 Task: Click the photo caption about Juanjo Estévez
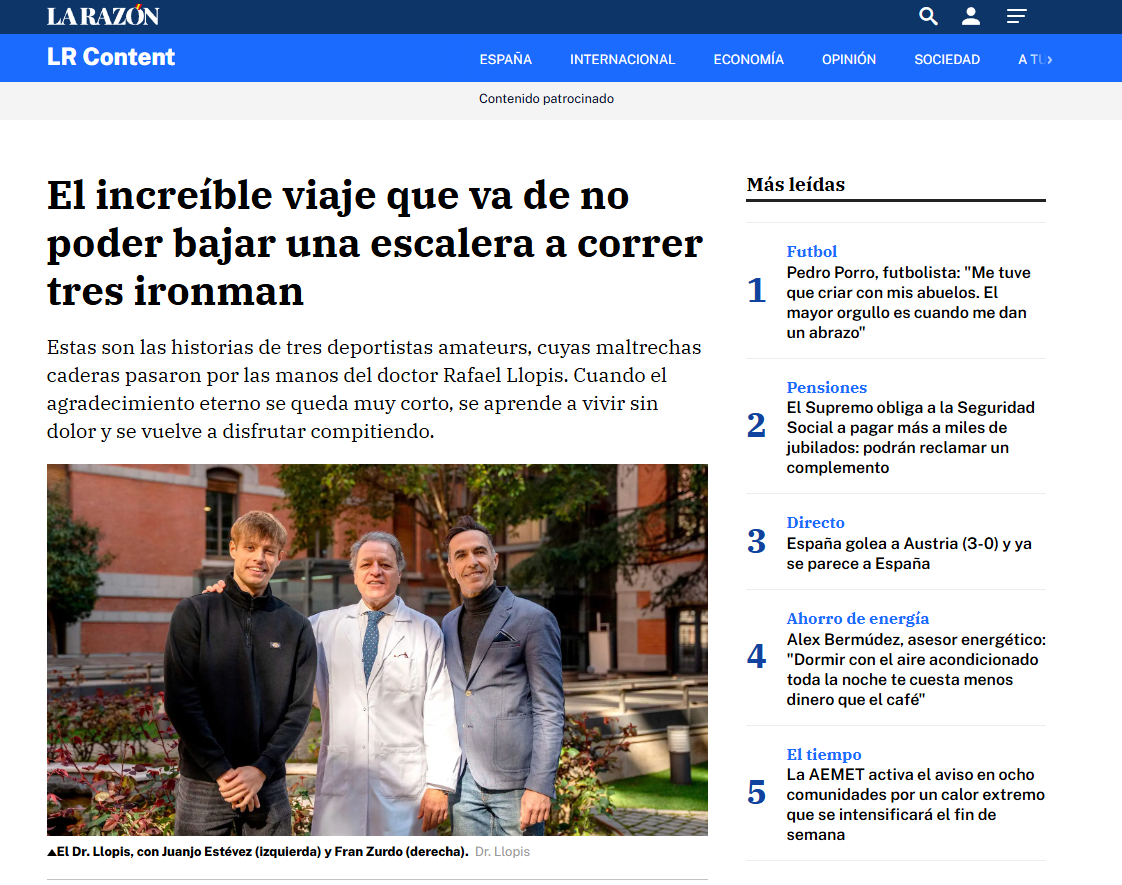click(262, 851)
